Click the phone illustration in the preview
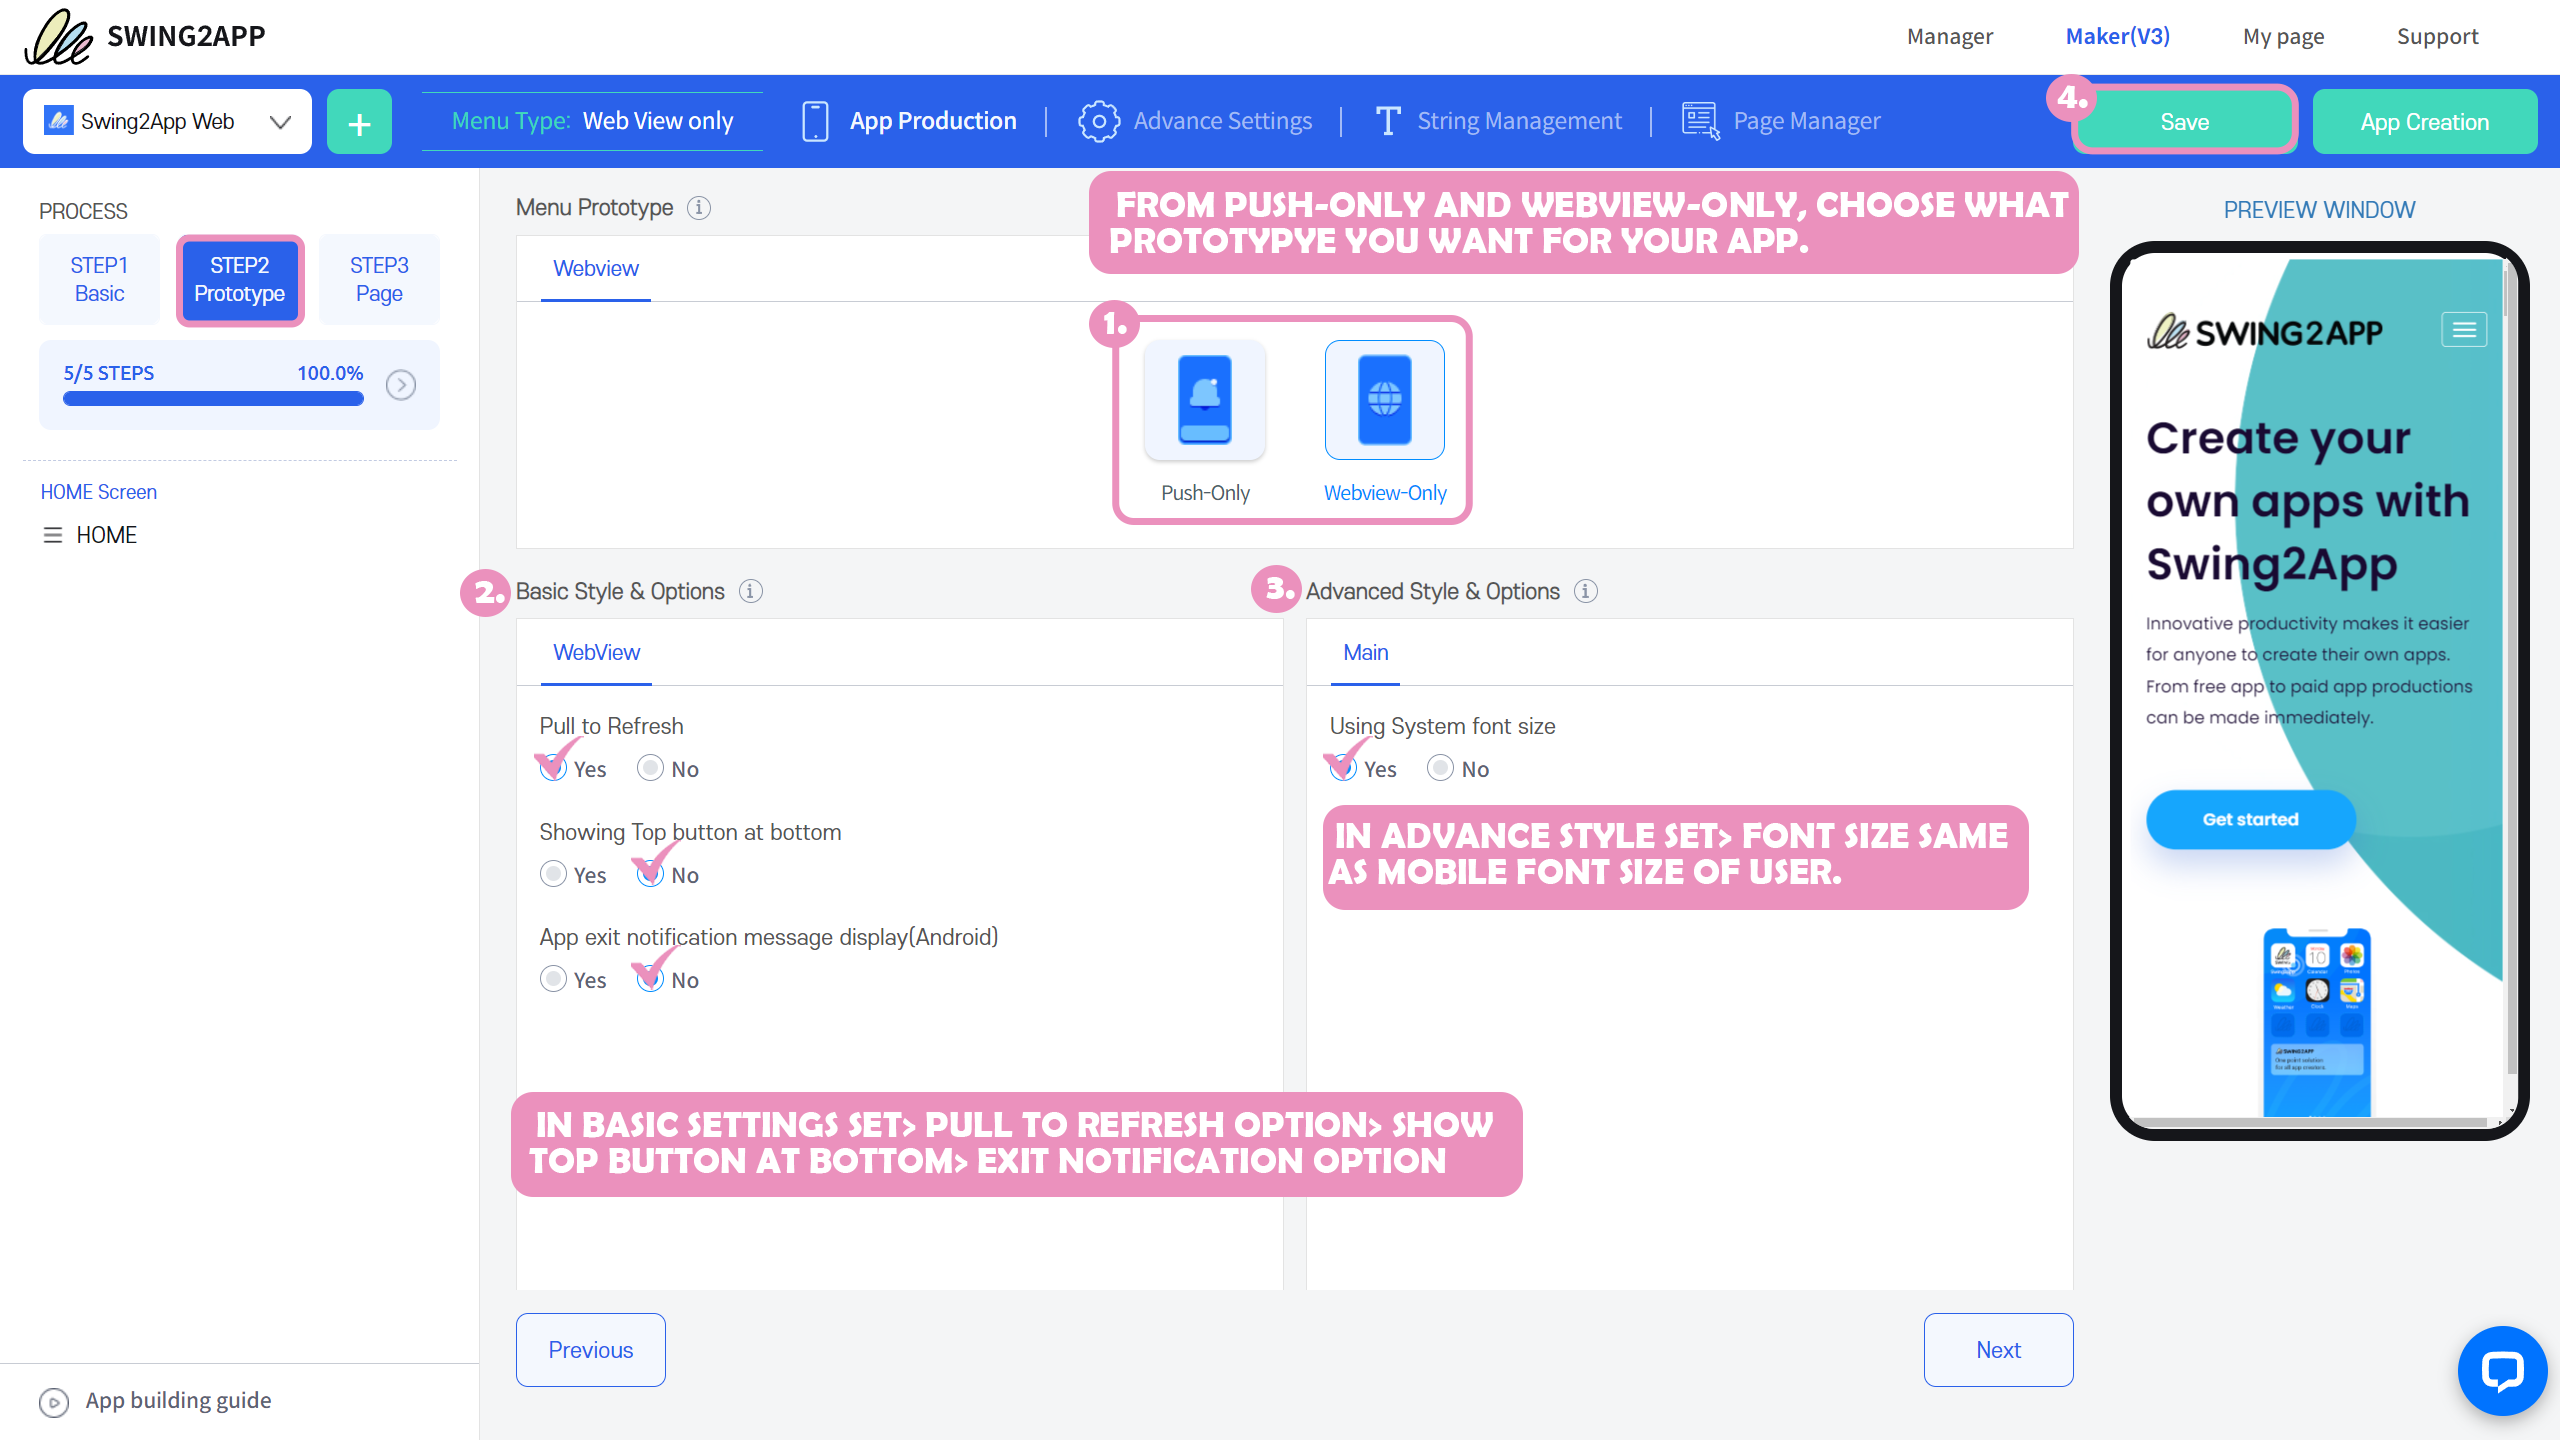 [2317, 1022]
